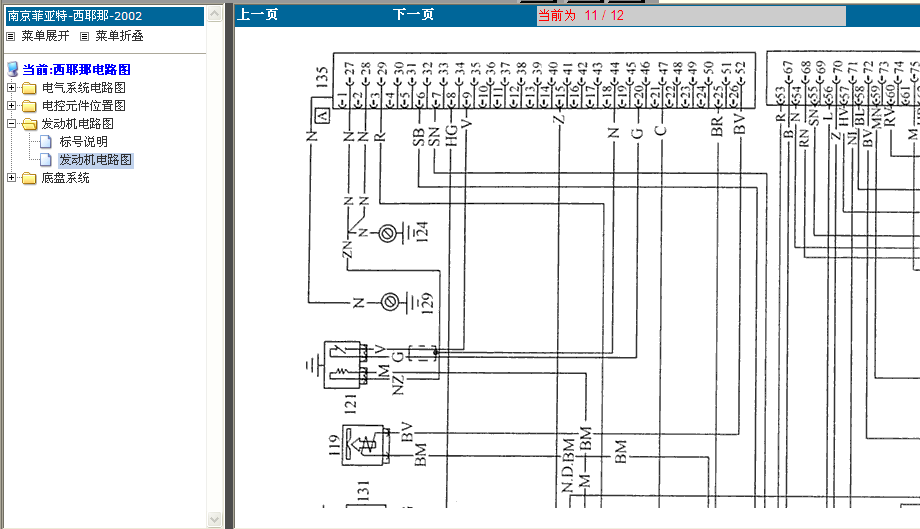
Task: Expand the 电控元件位置图 folder
Action: click(11, 106)
